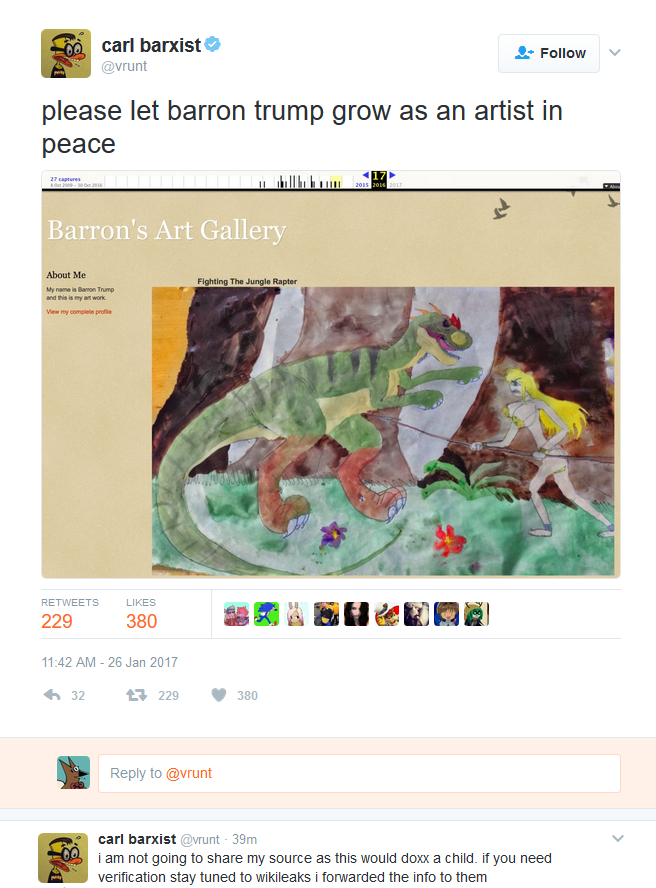View the Likes count list
This screenshot has height=888, width=656.
pyautogui.click(x=141, y=614)
